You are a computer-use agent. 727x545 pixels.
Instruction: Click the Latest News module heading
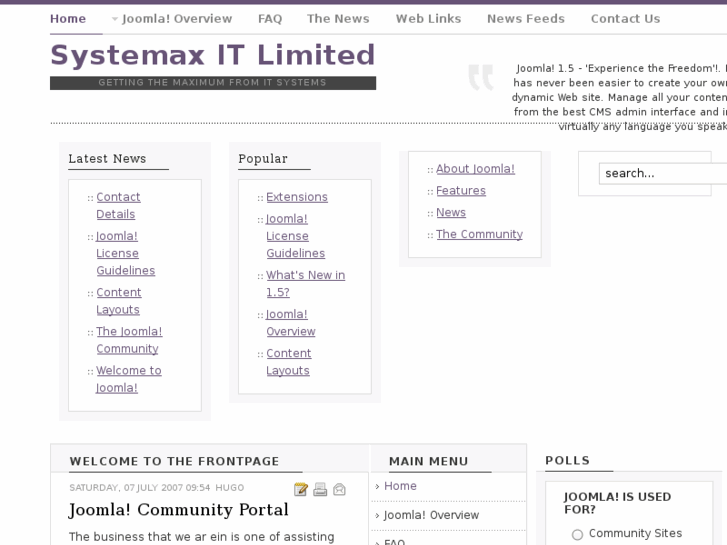(107, 159)
